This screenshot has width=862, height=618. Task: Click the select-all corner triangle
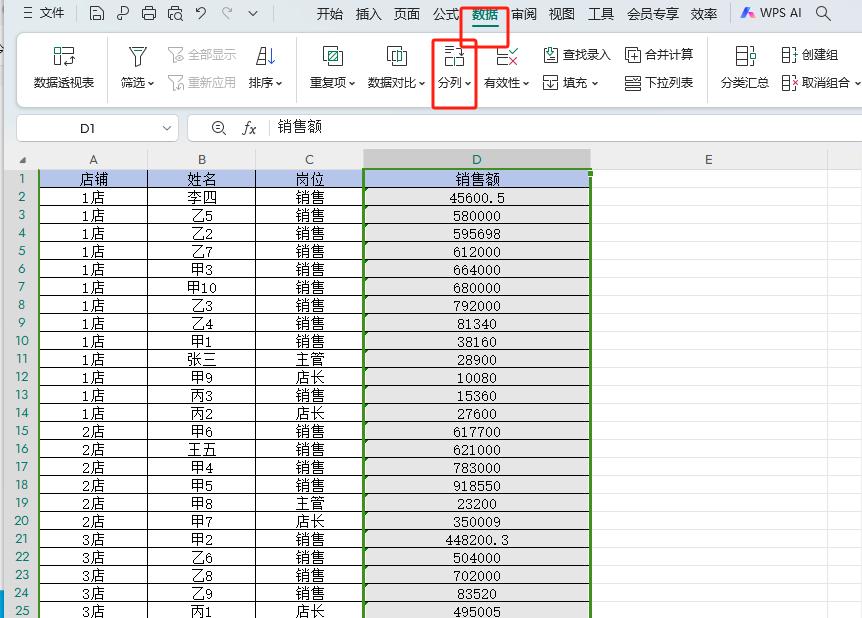23,160
